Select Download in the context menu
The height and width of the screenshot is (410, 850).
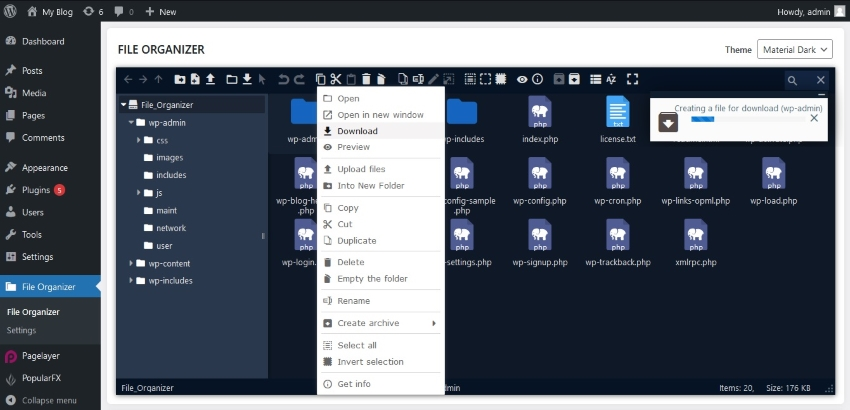pyautogui.click(x=381, y=131)
